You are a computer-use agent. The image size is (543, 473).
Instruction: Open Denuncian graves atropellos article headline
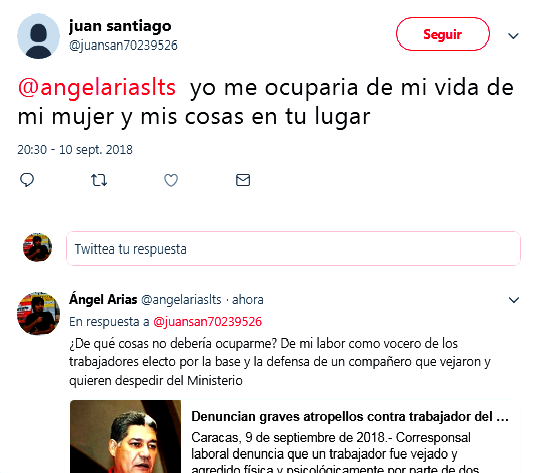(350, 417)
